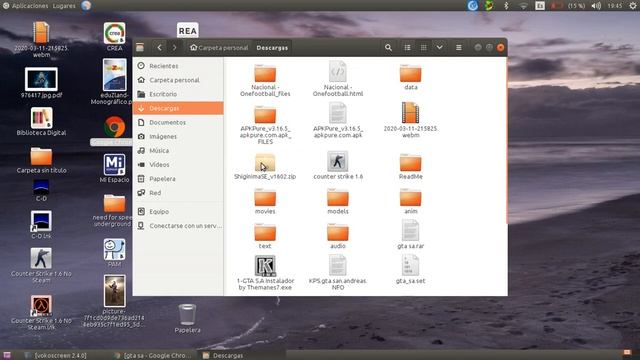This screenshot has width=640, height=360.
Task: Select the gta_sa.set file
Action: (411, 269)
